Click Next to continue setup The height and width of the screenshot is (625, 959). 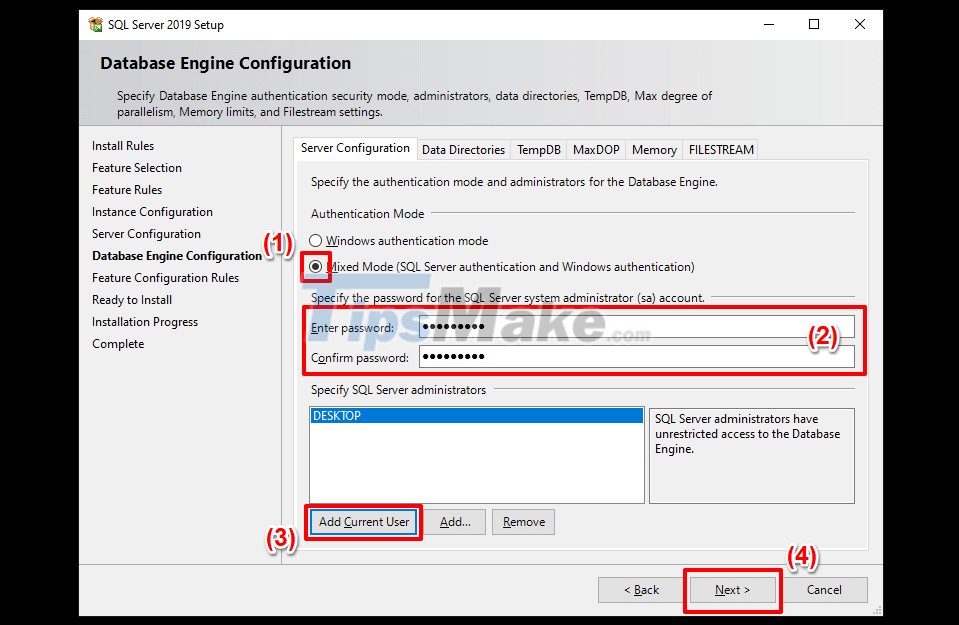click(733, 589)
